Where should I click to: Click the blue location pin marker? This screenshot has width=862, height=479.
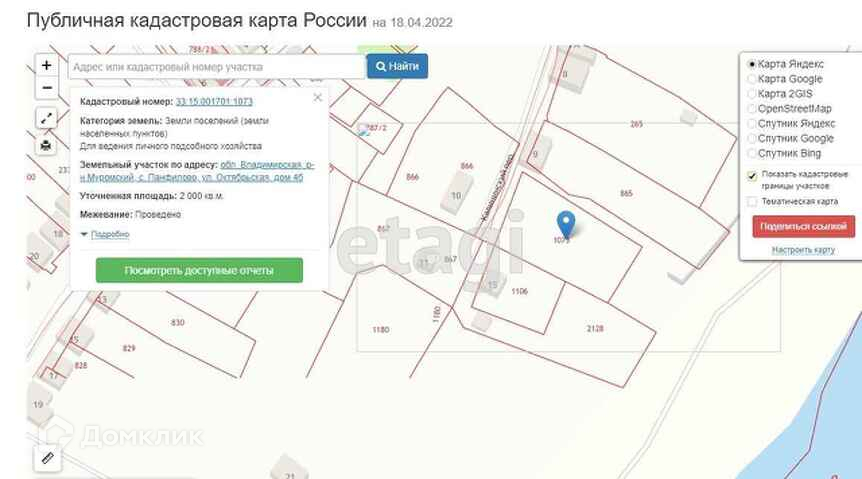pos(566,224)
